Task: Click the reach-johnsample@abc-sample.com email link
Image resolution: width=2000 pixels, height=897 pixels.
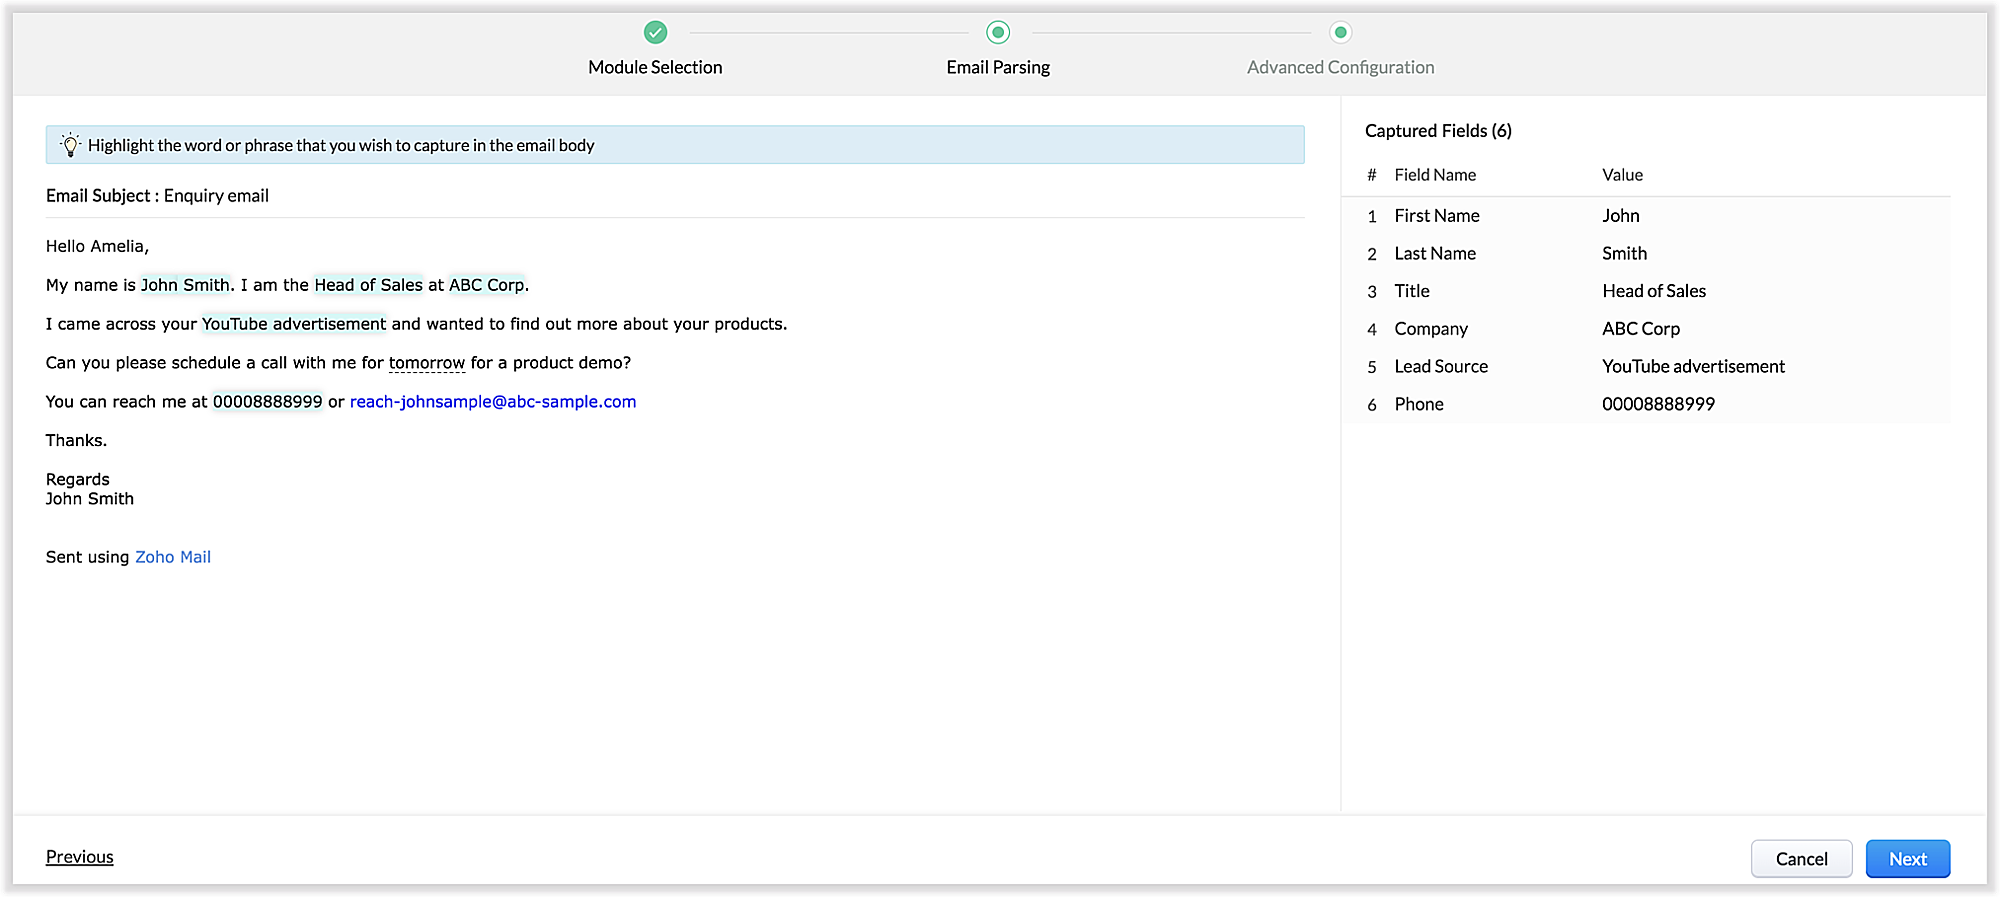Action: [493, 402]
